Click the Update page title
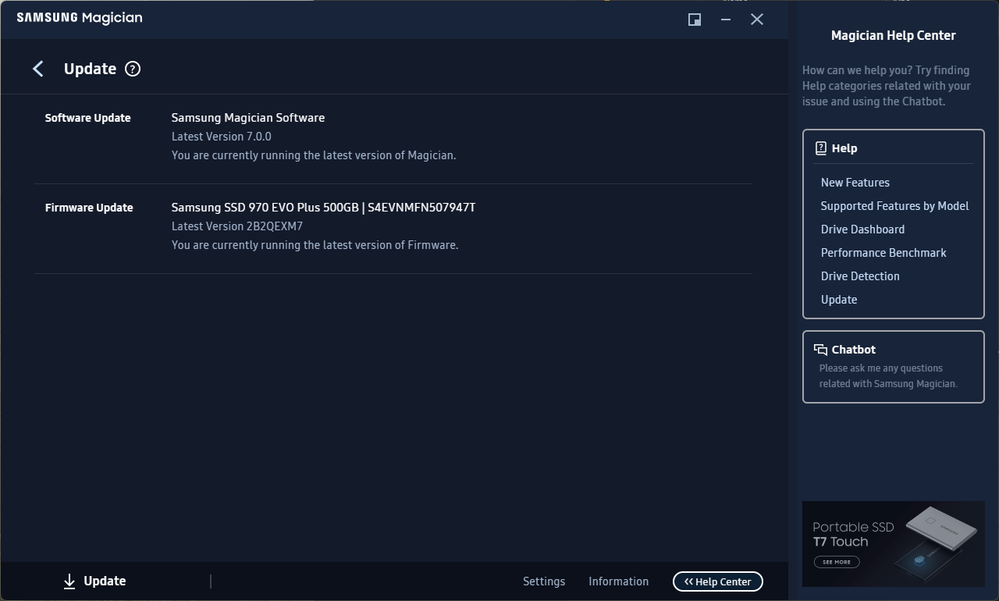Screen dimensions: 999x601 pyautogui.click(x=90, y=69)
